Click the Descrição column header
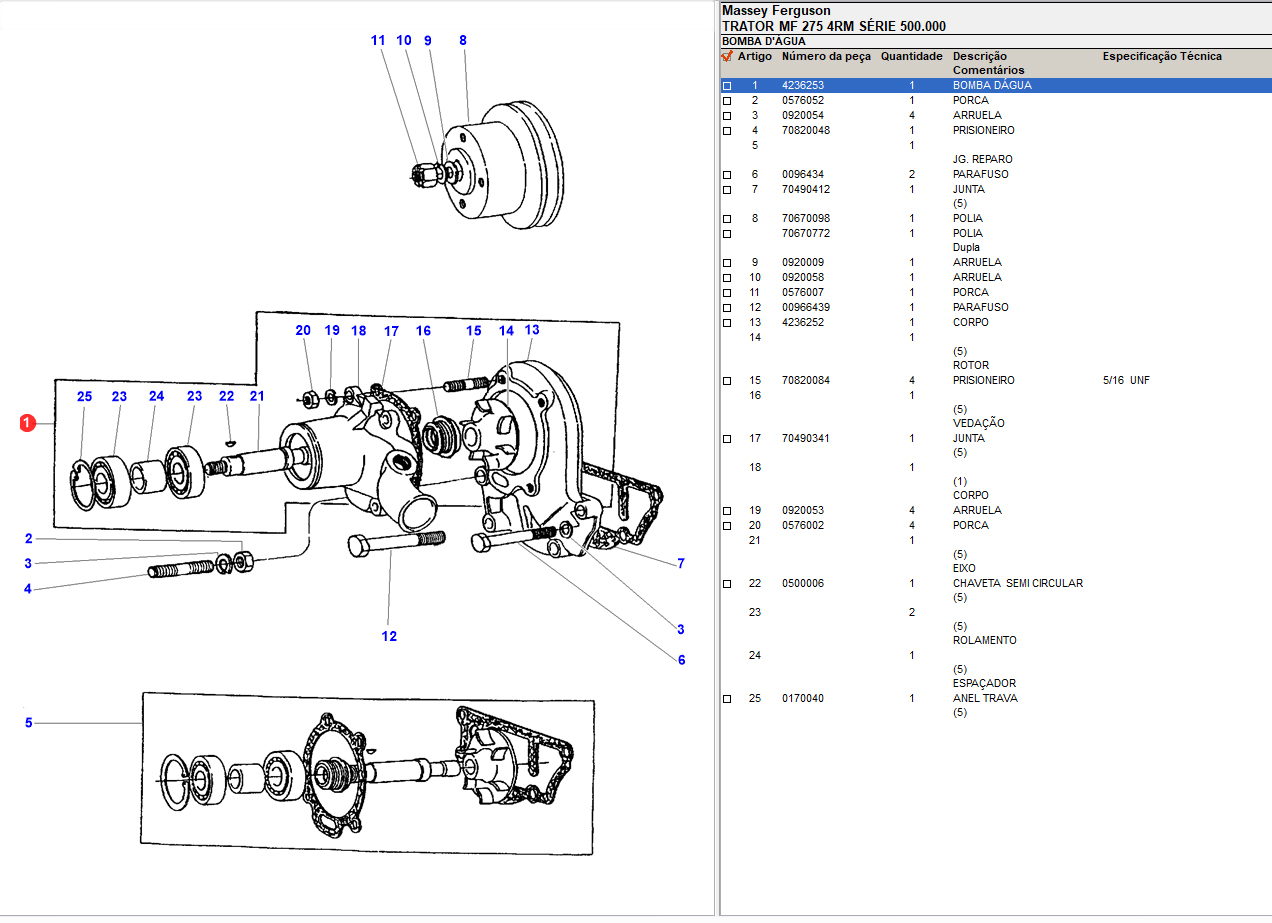Viewport: 1272px width, 923px height. point(979,57)
